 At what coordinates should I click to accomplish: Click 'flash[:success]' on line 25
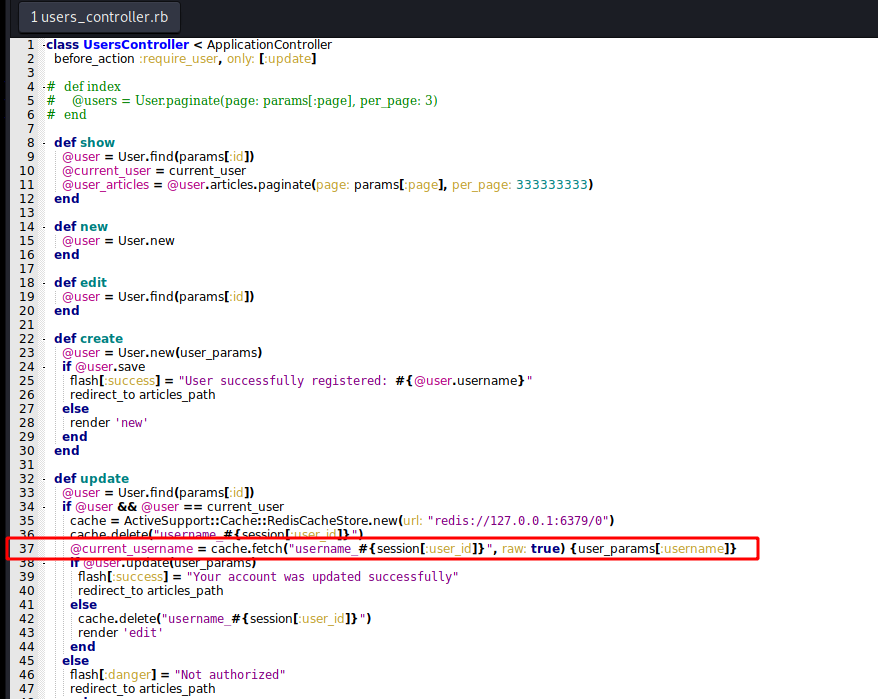(115, 381)
